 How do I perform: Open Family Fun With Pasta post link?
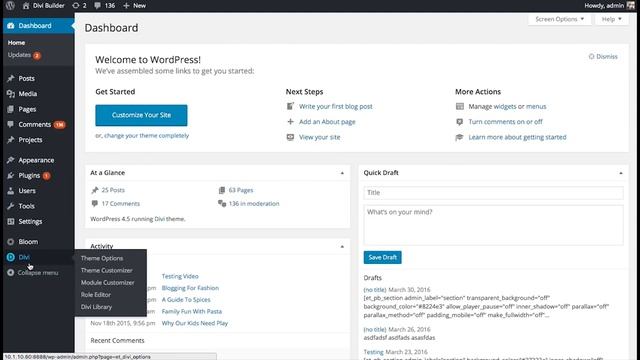(192, 311)
